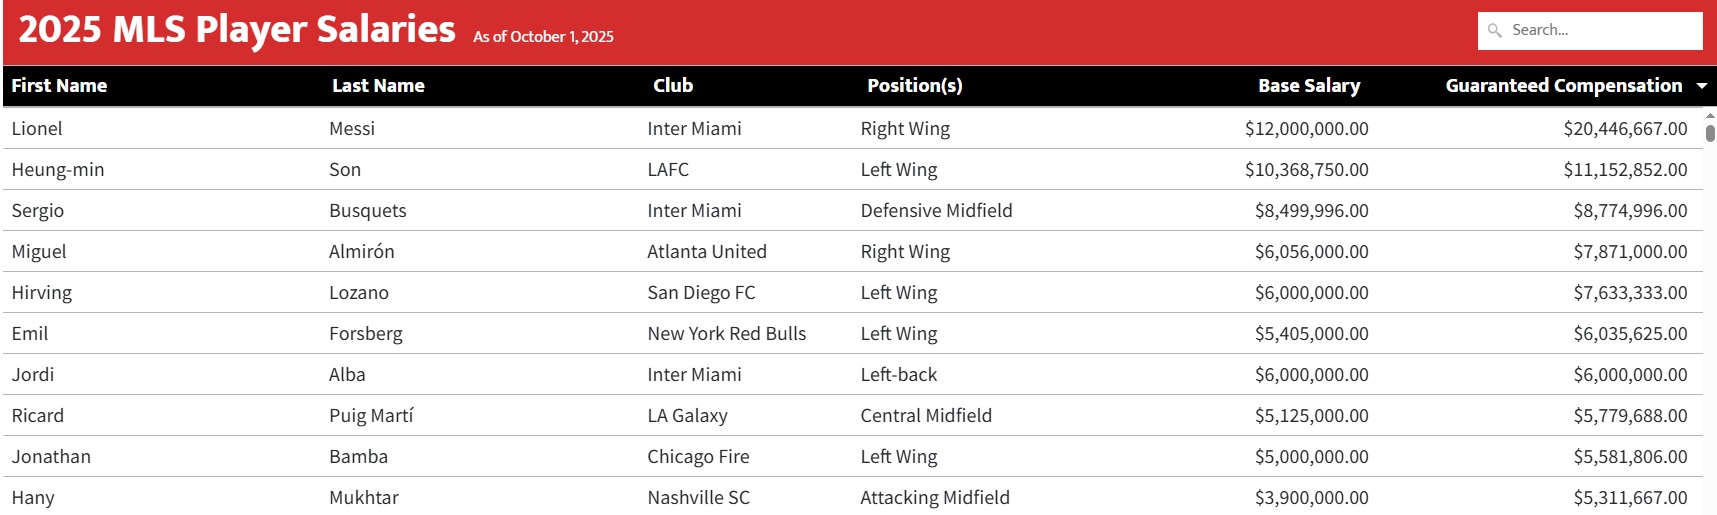
Task: Click Son's last name cell
Action: (345, 170)
